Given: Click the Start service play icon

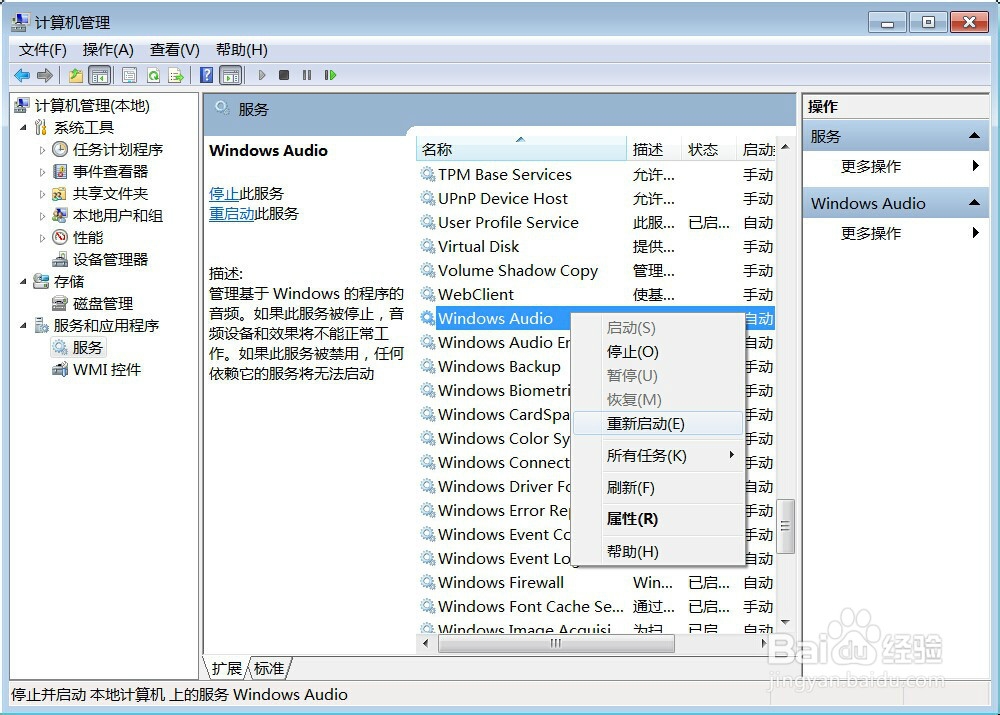Looking at the screenshot, I should click(261, 75).
